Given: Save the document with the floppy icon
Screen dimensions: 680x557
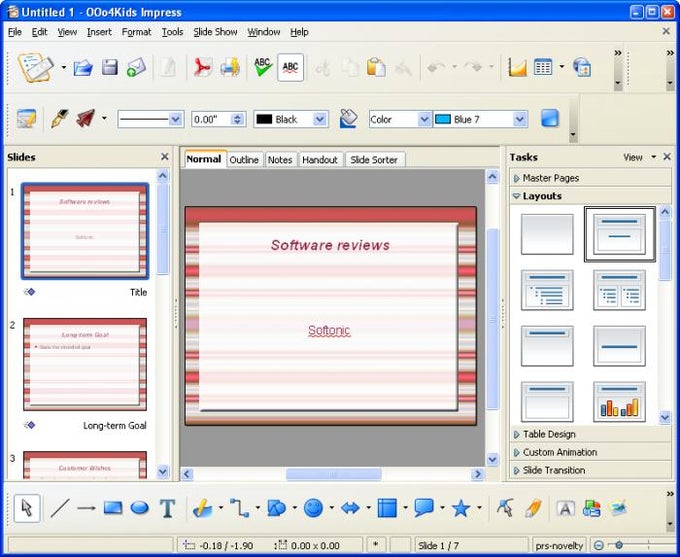Looking at the screenshot, I should click(x=110, y=68).
